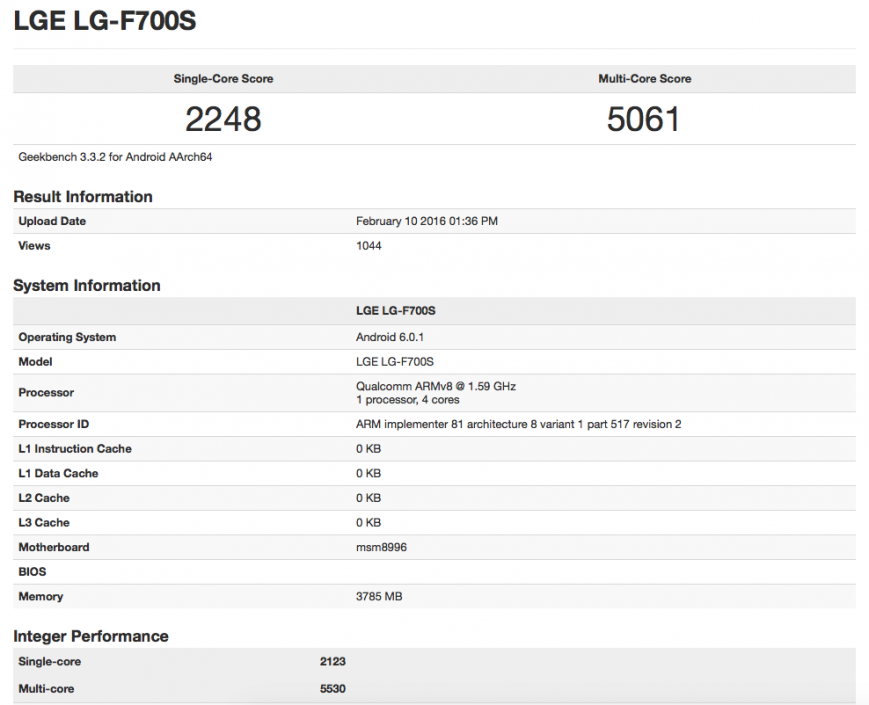Click the multi-core score 5061
869x705 pixels.
643,119
